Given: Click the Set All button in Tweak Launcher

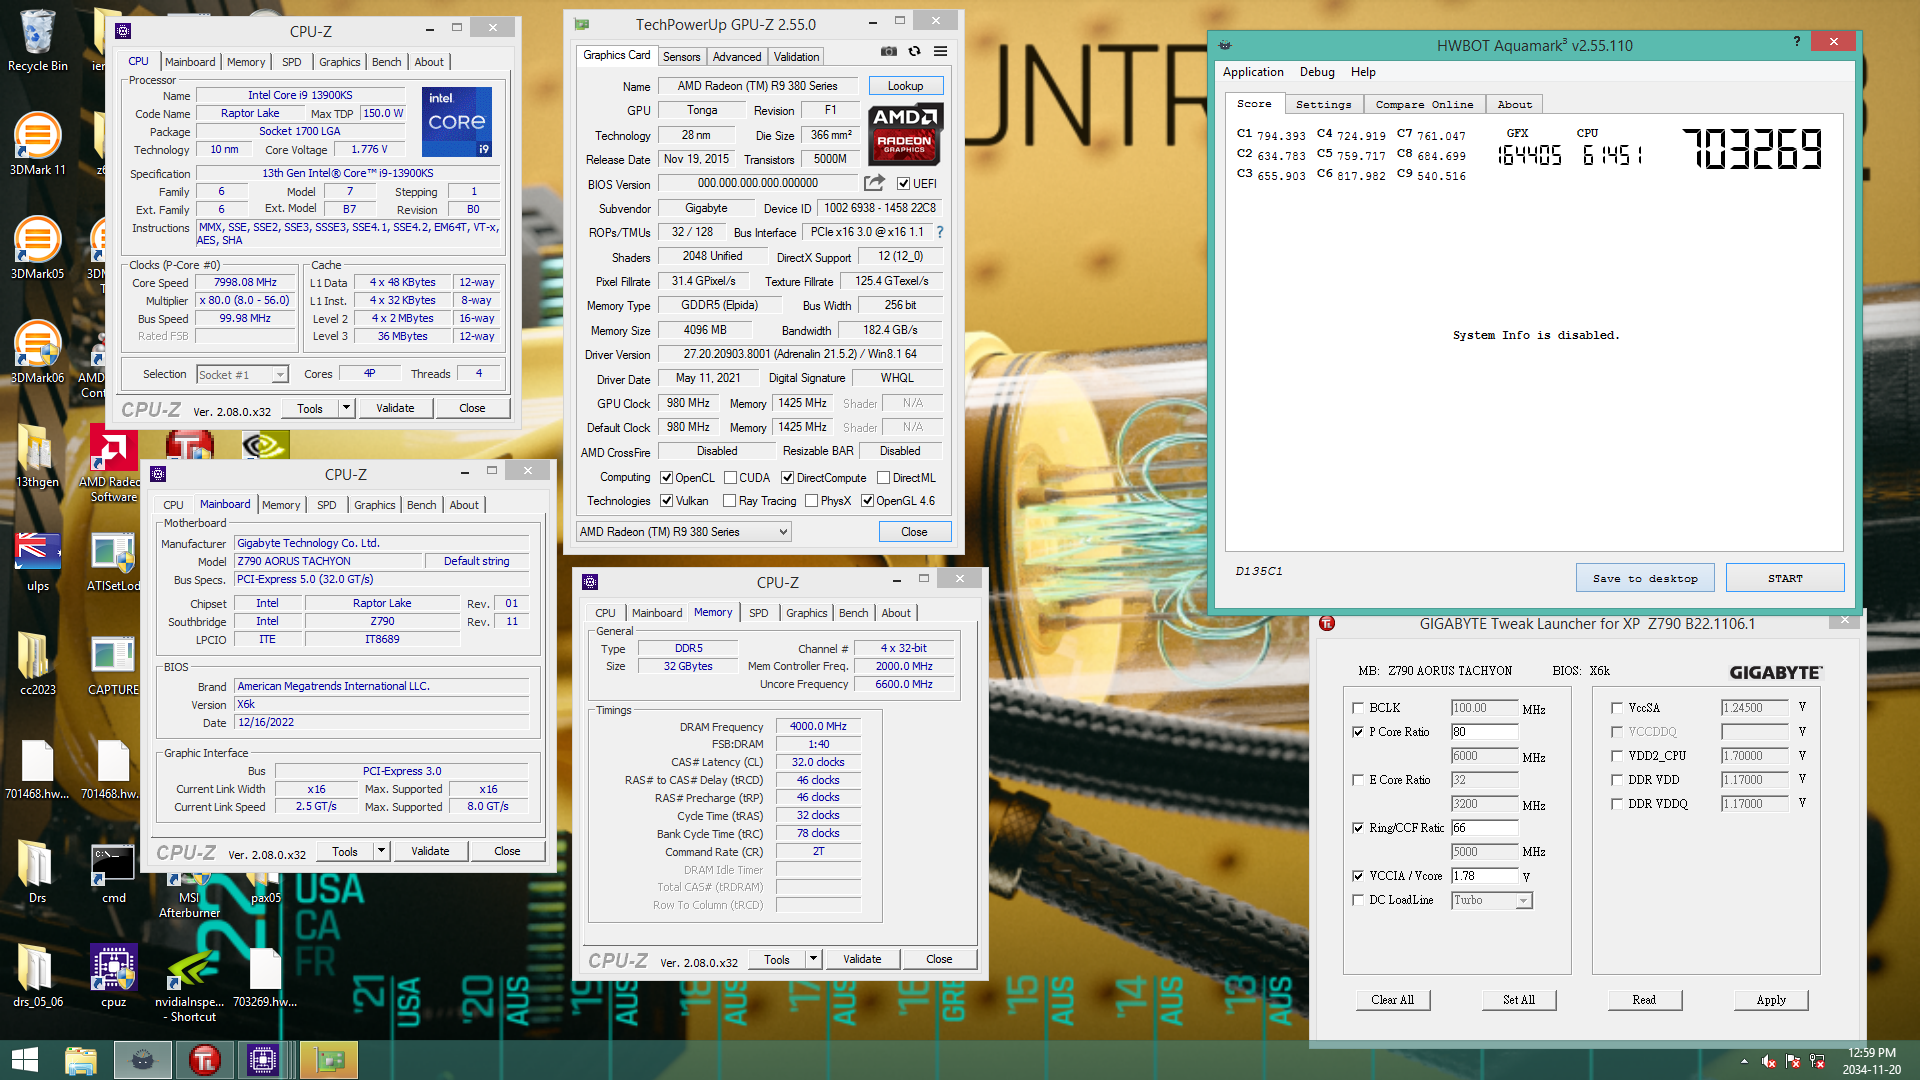Looking at the screenshot, I should [1519, 1000].
